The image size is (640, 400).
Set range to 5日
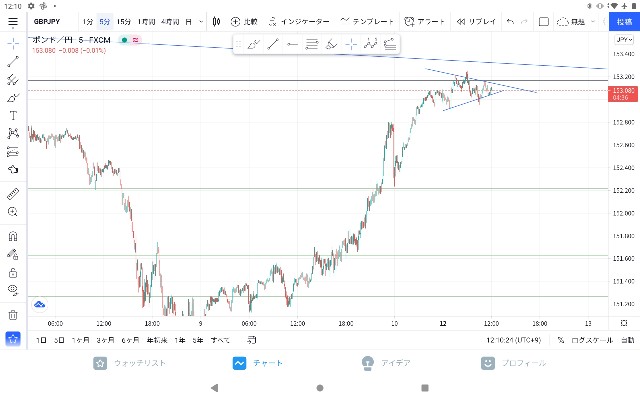click(x=59, y=340)
